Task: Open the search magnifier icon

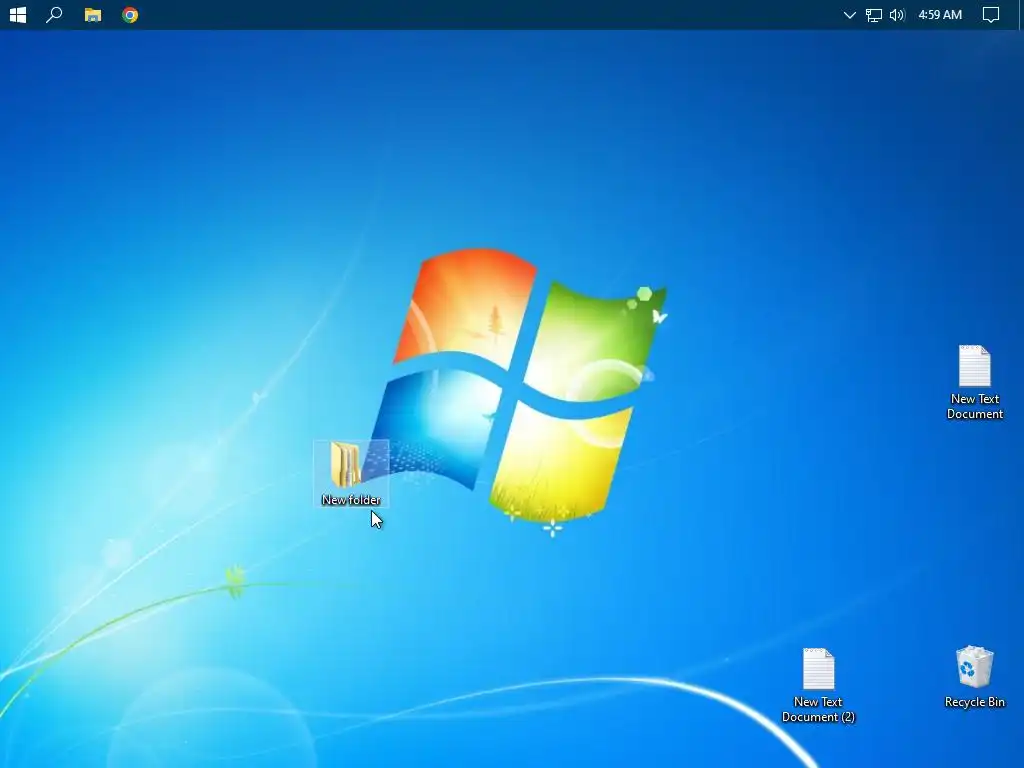Action: [x=54, y=14]
